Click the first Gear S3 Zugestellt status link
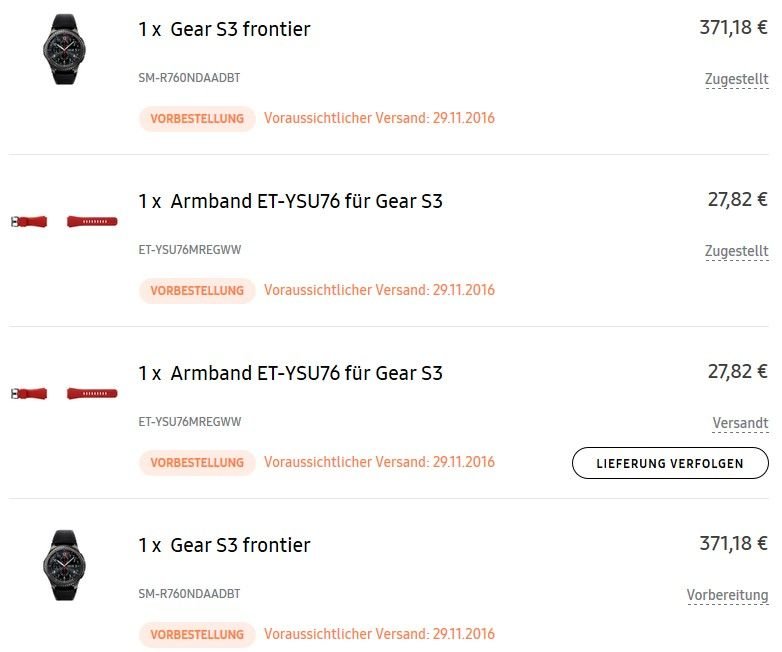This screenshot has width=782, height=652. [x=737, y=79]
